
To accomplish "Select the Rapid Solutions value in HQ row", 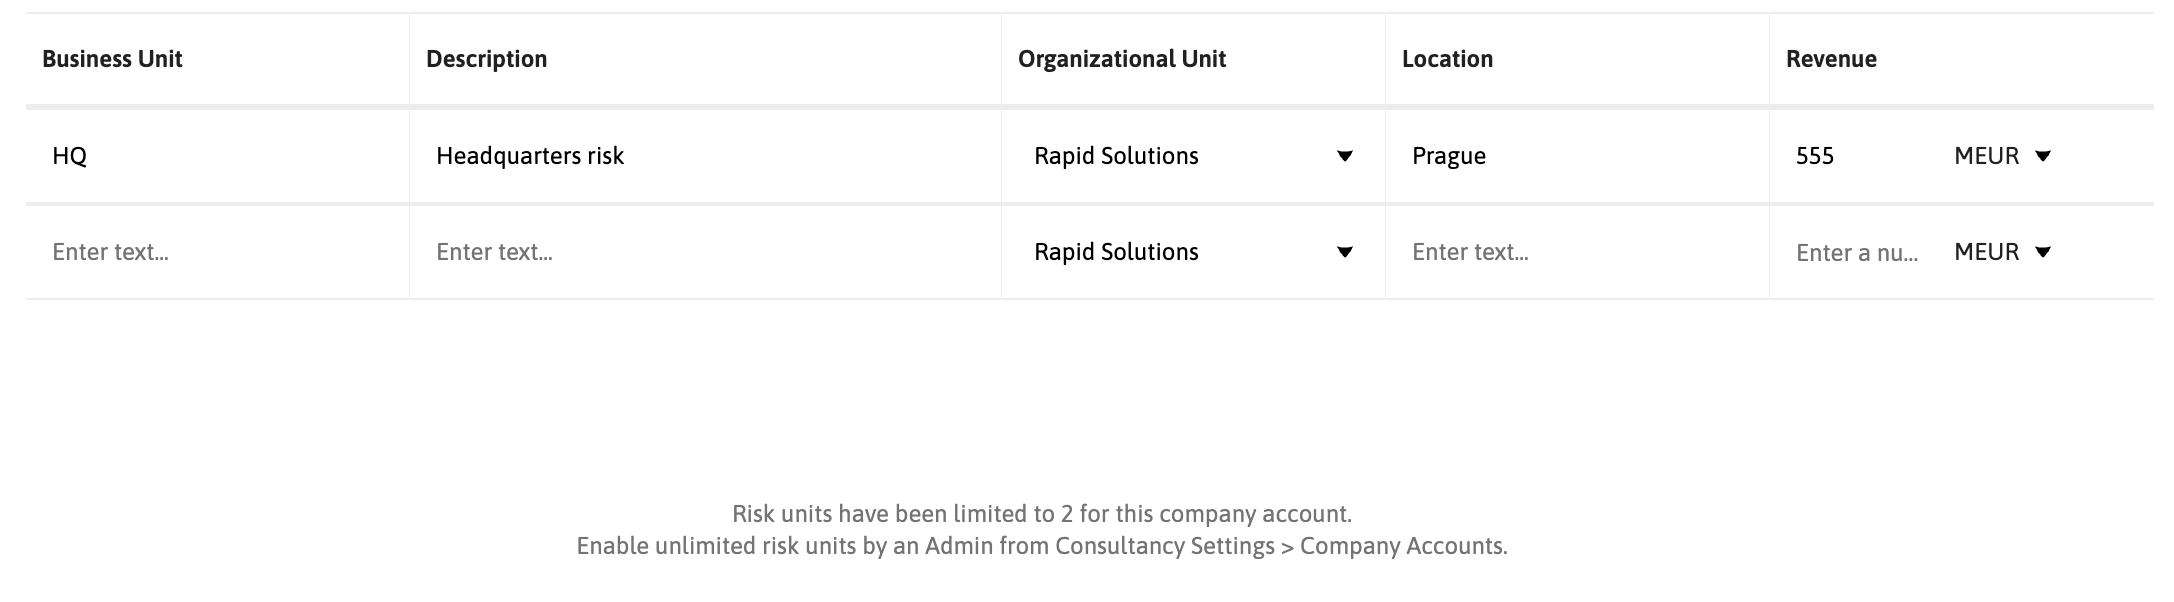I will pyautogui.click(x=1116, y=156).
